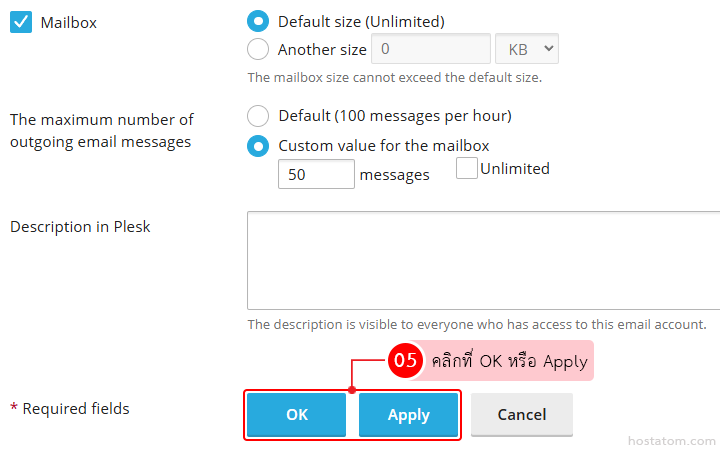Click the Mailbox label text
This screenshot has width=720, height=449.
click(x=68, y=22)
